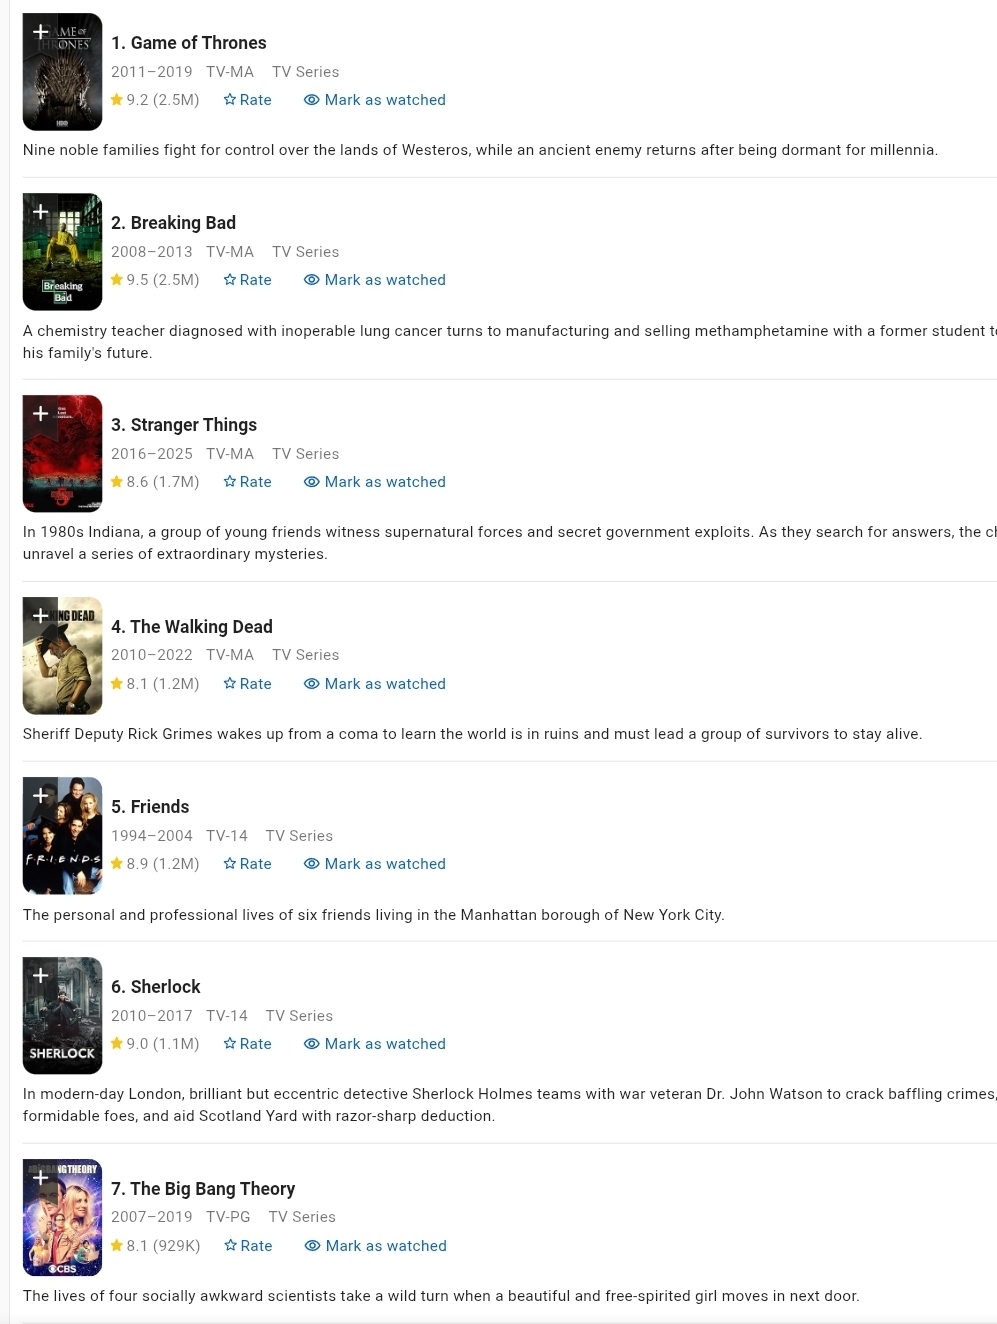This screenshot has width=997, height=1324.
Task: Open The Walking Dead poster thumbnail
Action: (x=63, y=655)
